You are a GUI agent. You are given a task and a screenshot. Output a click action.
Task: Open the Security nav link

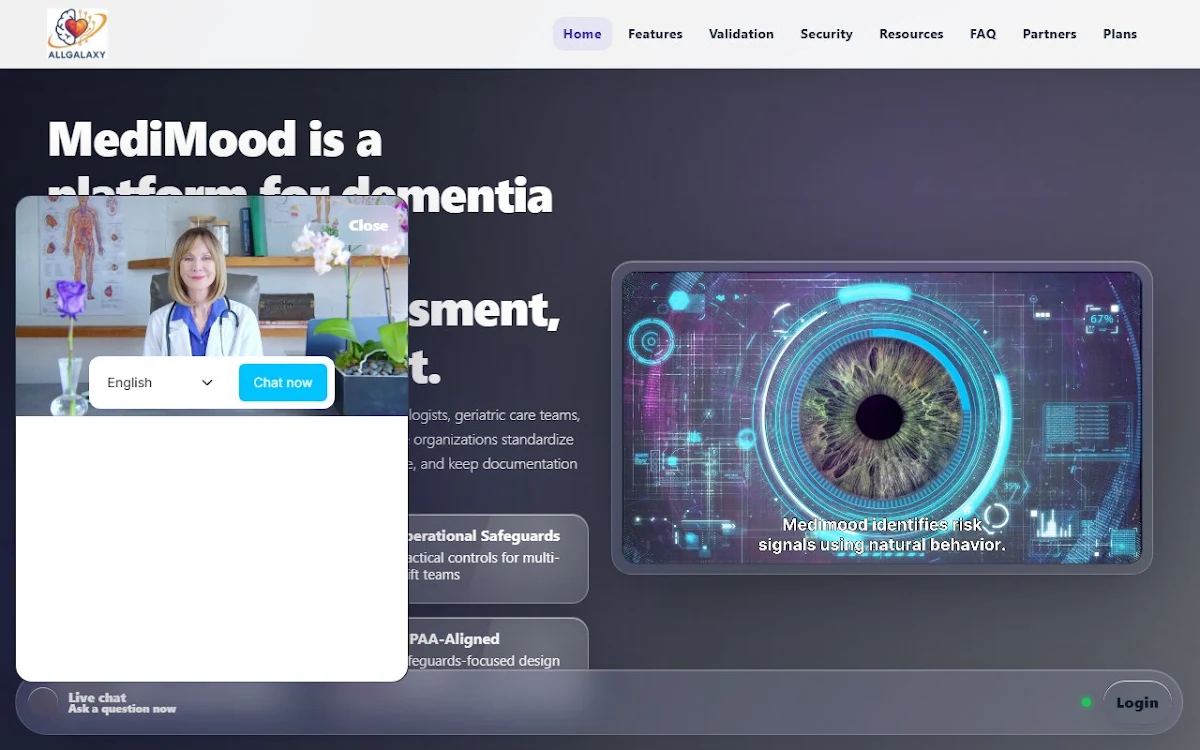pyautogui.click(x=826, y=34)
